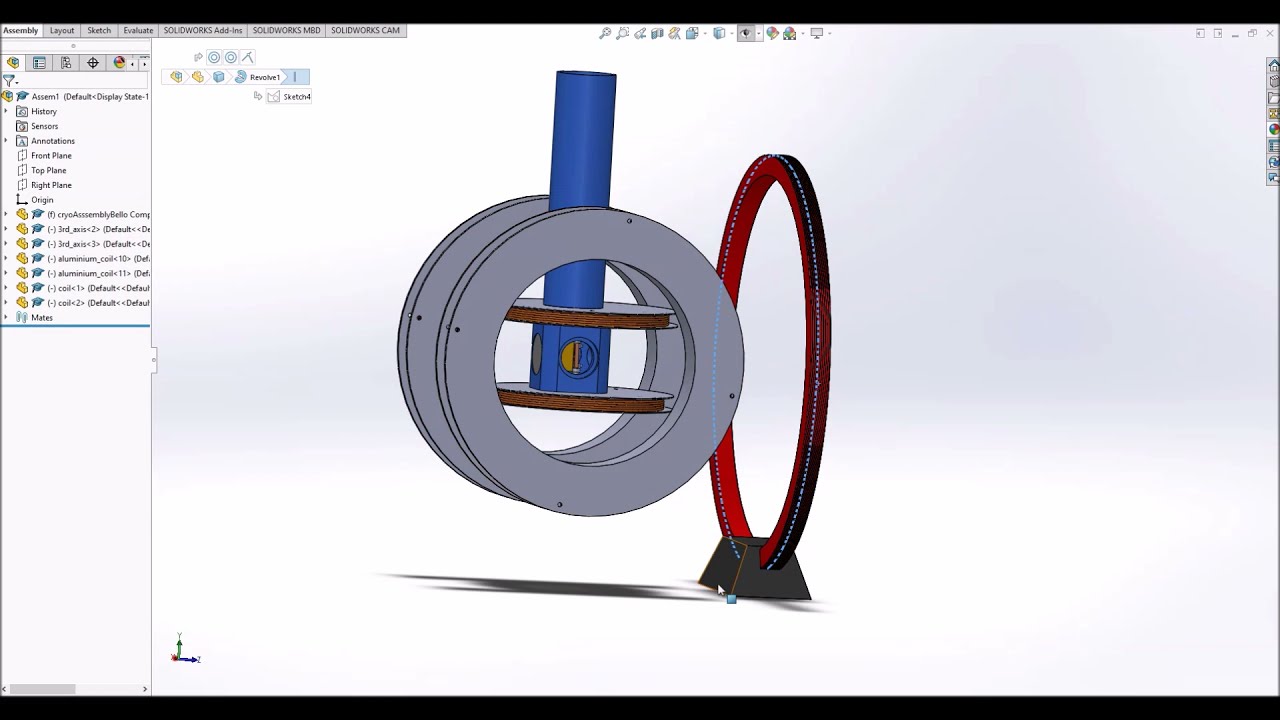Click Section View icon
The image size is (1280, 720).
[x=657, y=33]
